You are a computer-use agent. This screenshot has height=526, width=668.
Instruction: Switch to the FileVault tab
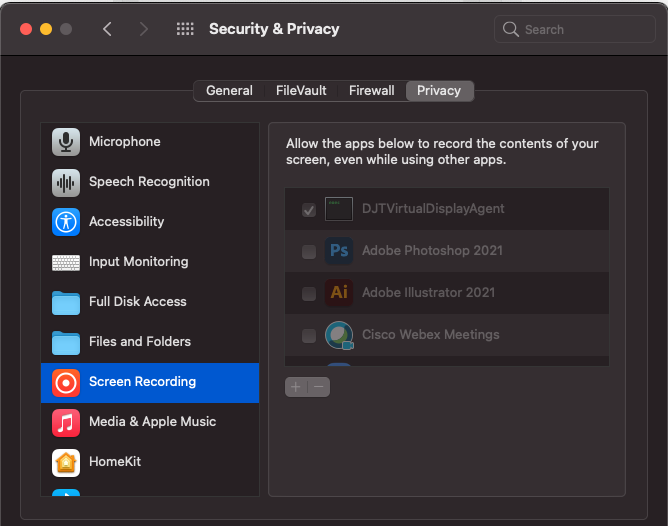301,91
